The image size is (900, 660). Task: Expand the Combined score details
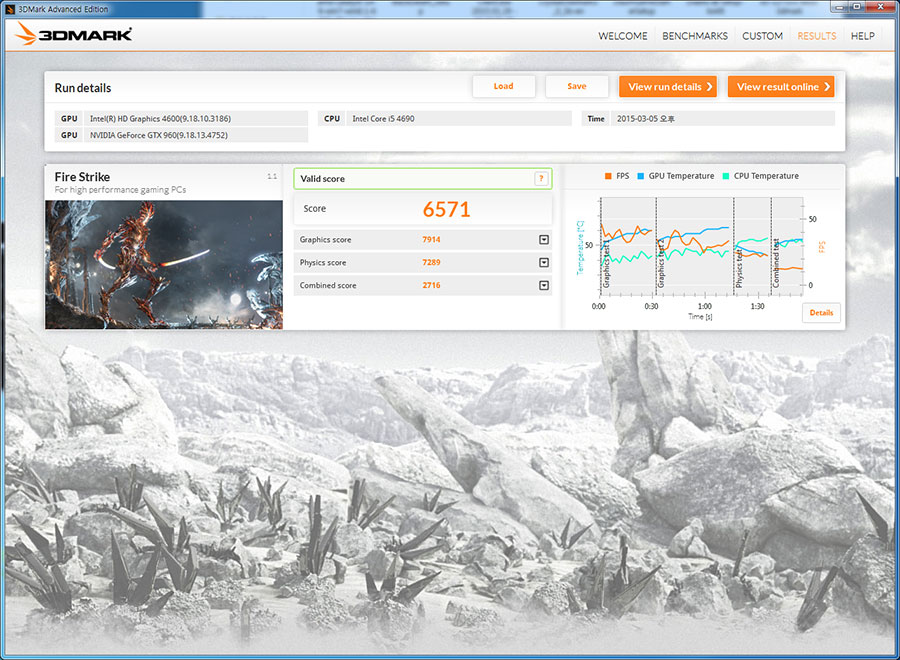pos(544,285)
